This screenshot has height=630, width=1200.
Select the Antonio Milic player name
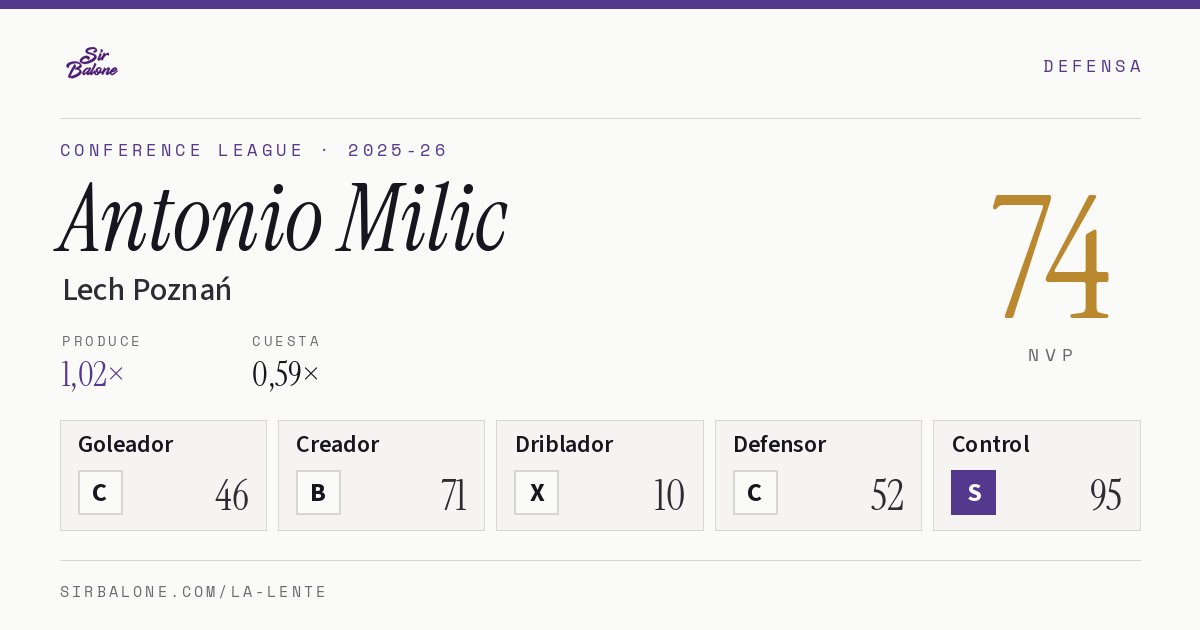click(x=283, y=218)
